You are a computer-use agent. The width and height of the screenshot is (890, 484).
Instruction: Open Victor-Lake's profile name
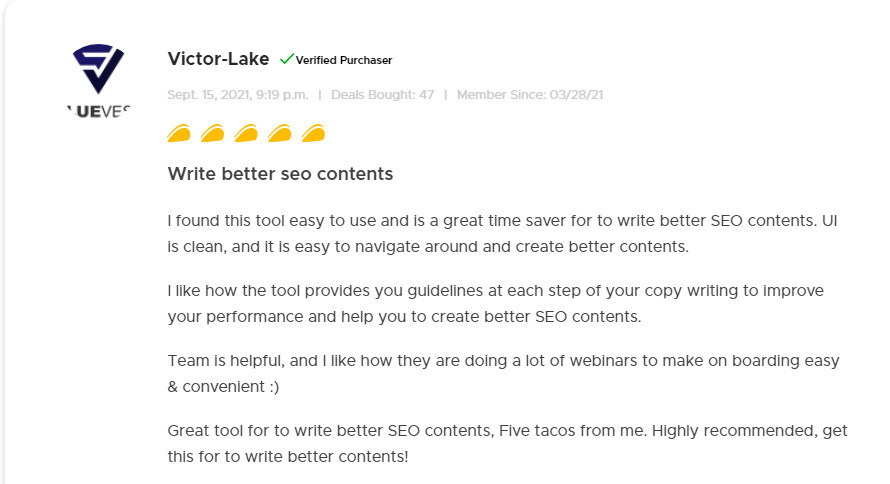[x=218, y=59]
